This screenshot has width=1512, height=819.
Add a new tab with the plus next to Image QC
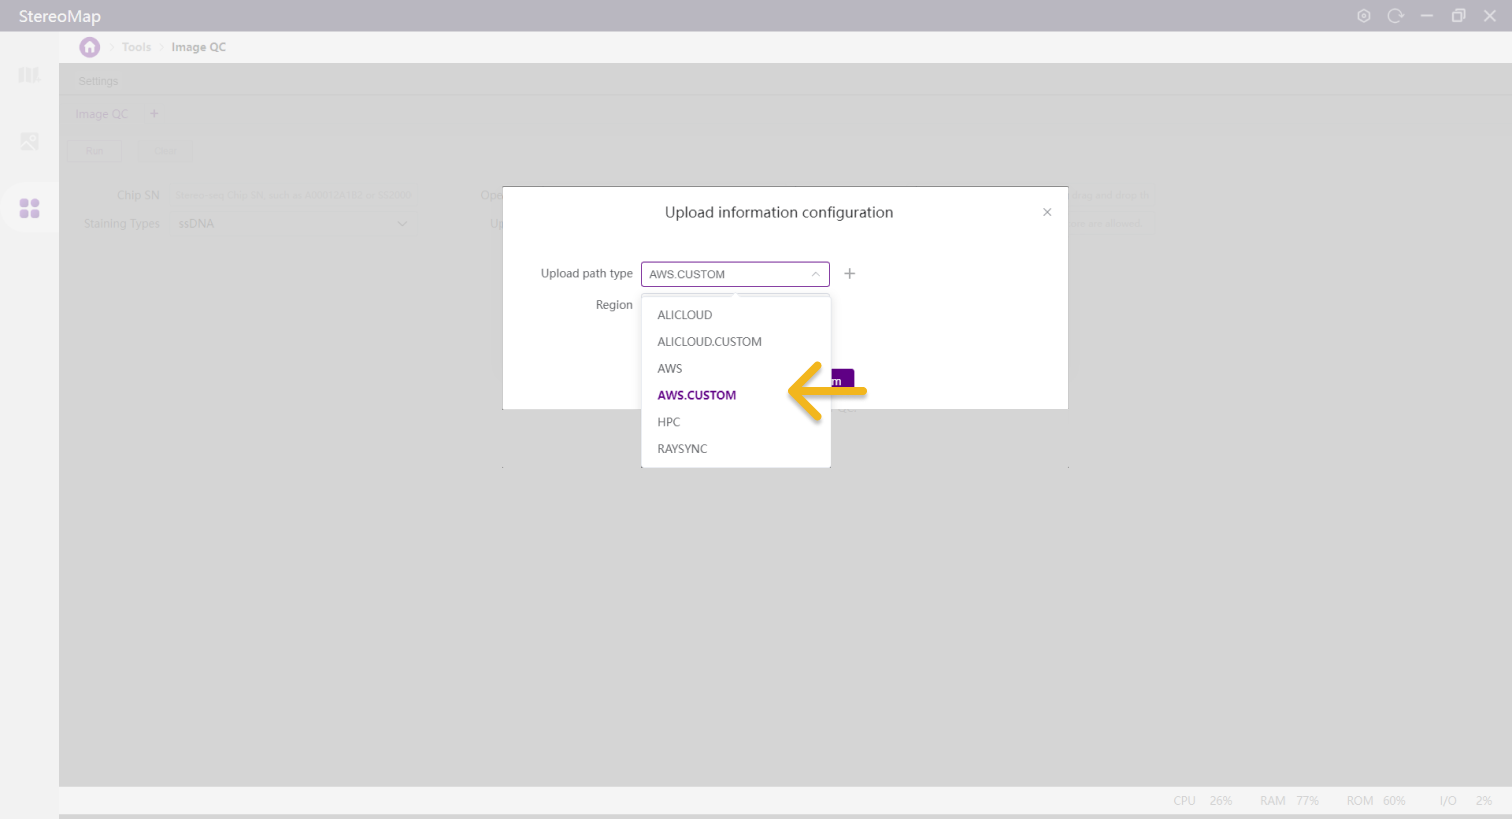coord(154,114)
